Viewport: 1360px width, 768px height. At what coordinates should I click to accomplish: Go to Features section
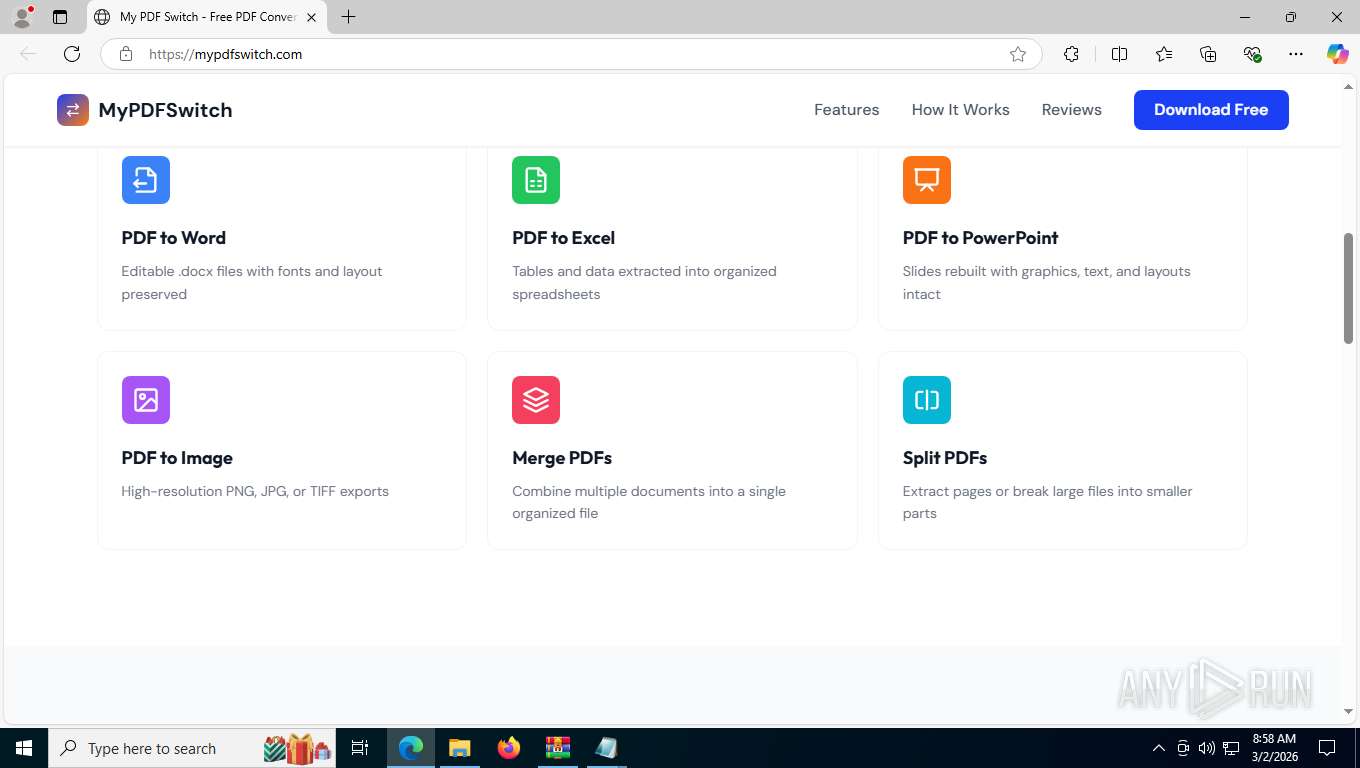point(847,110)
